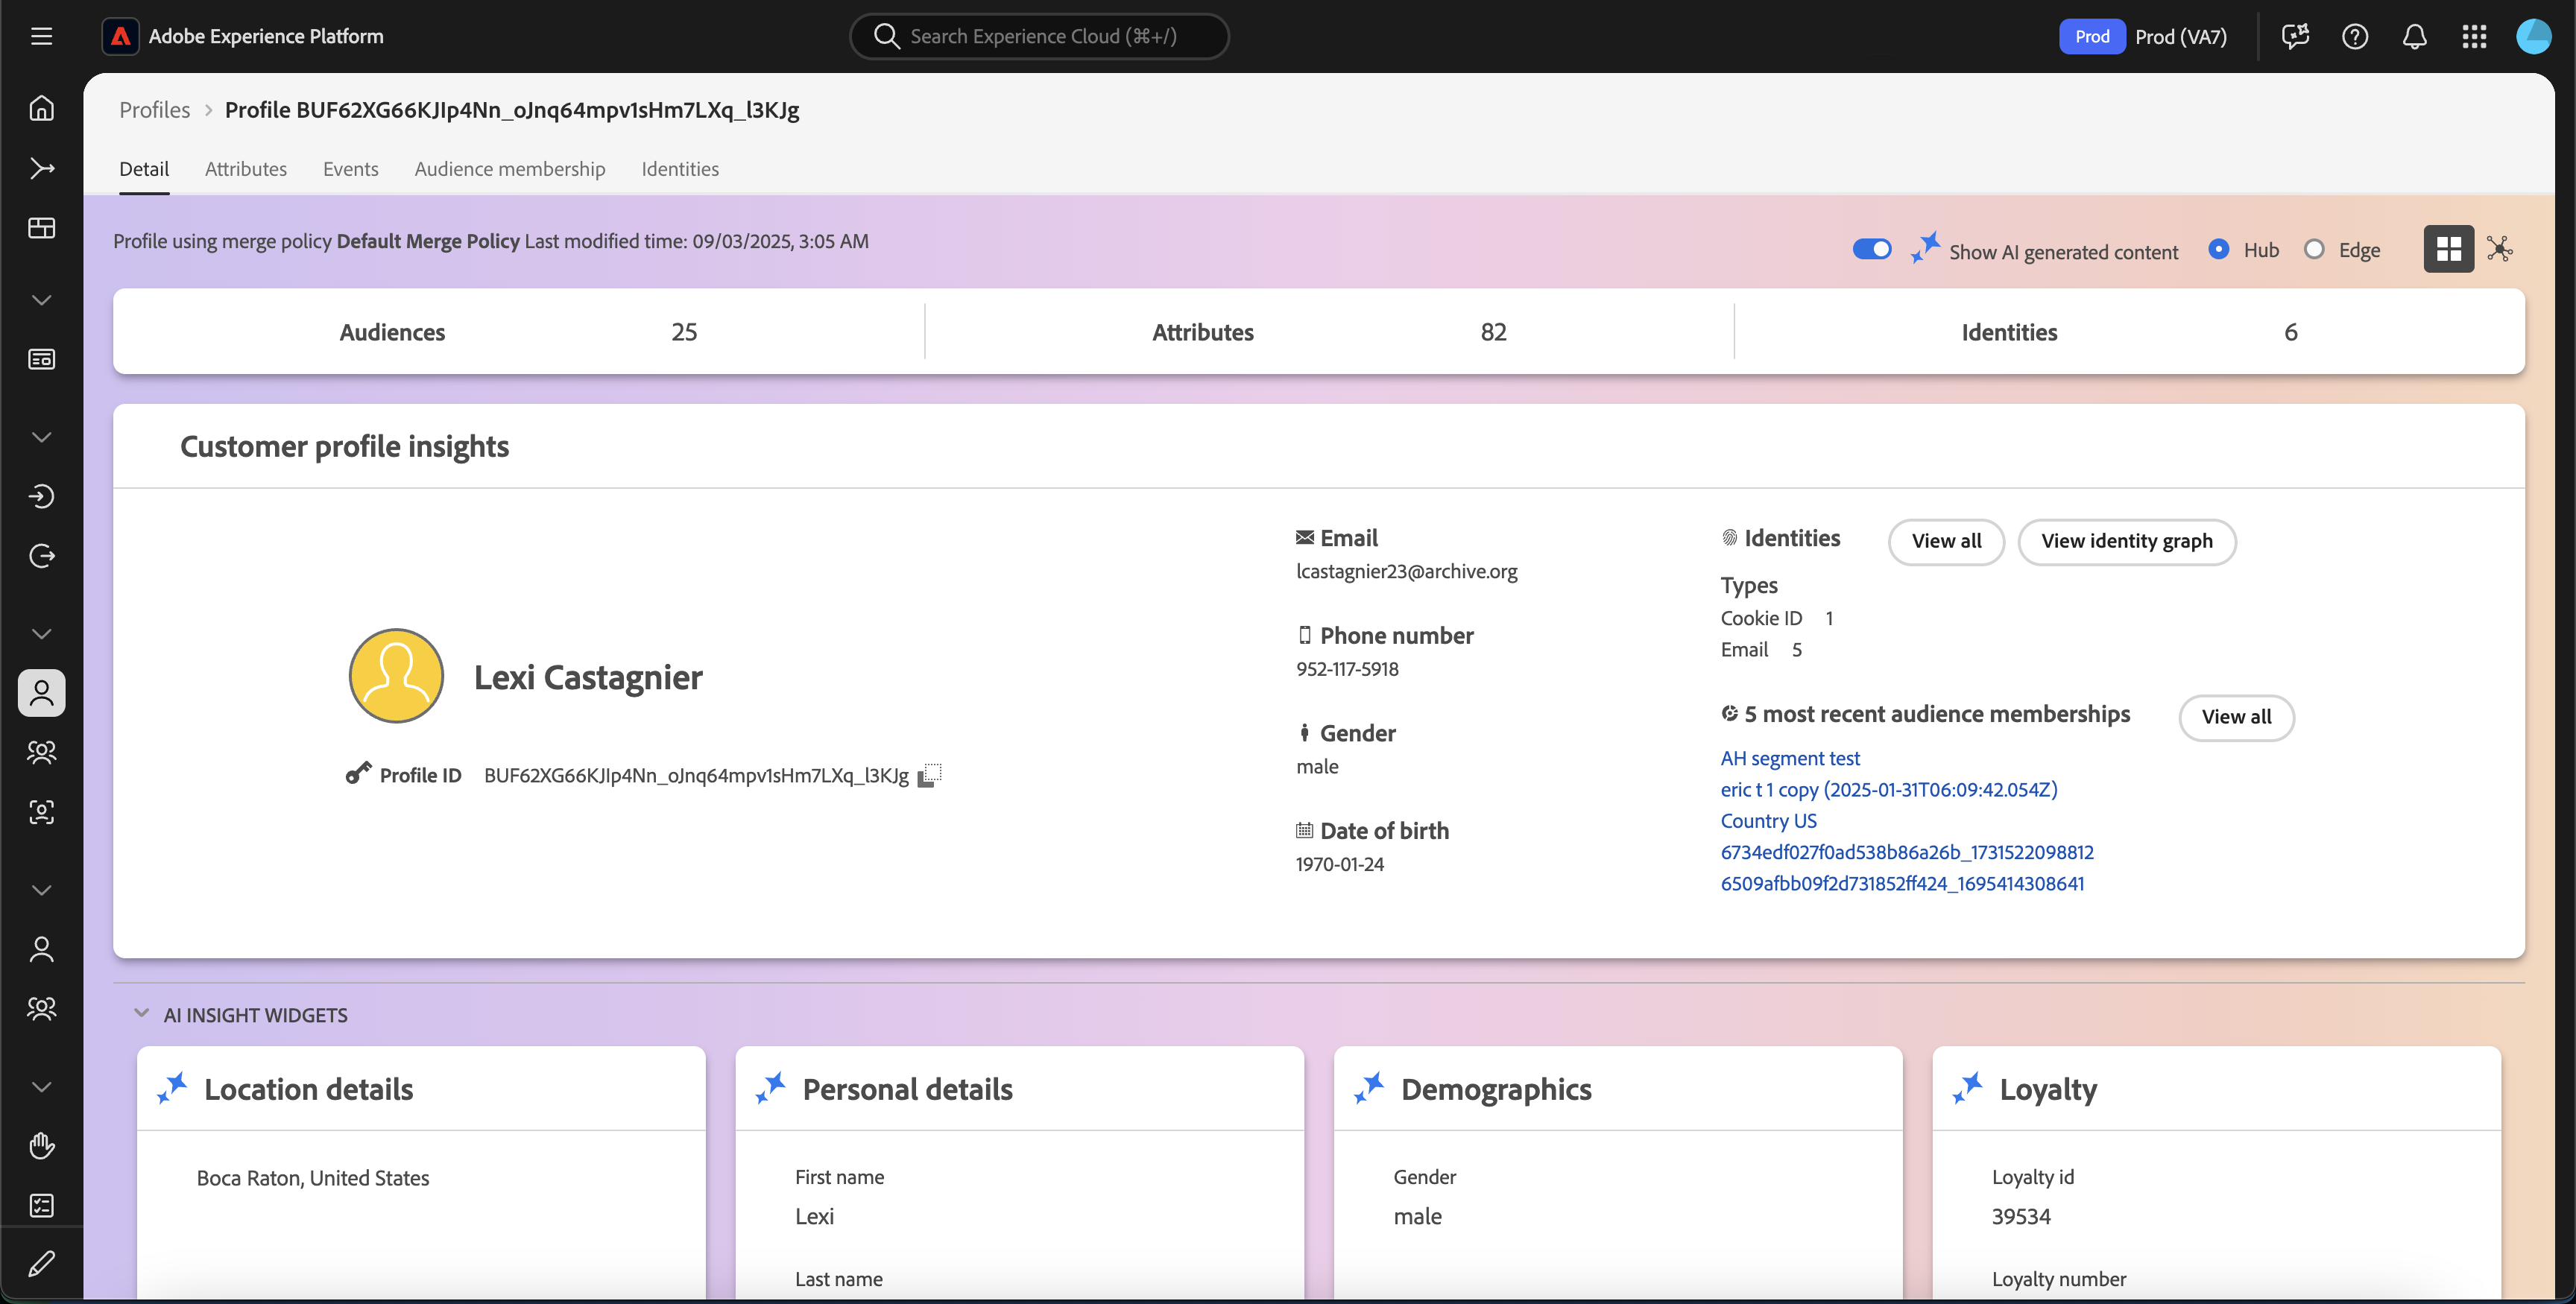Select the Hub radio button
This screenshot has height=1304, width=2576.
[2218, 249]
